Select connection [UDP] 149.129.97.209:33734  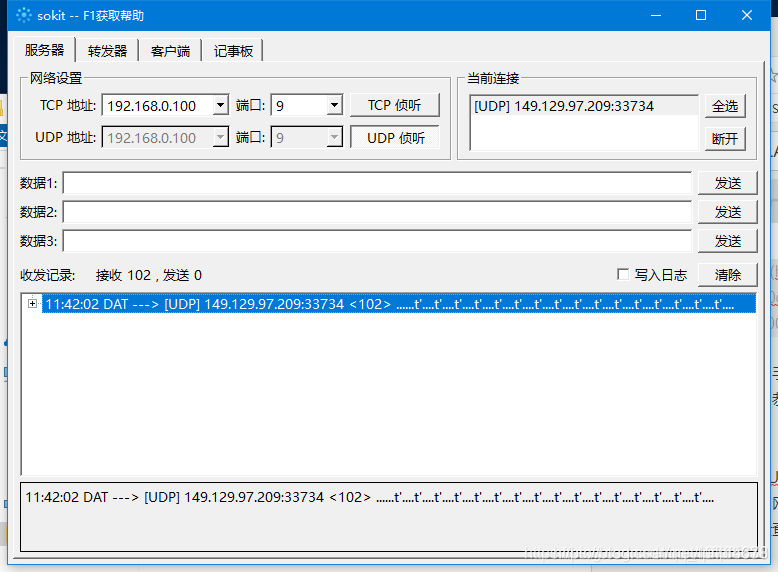[x=584, y=106]
